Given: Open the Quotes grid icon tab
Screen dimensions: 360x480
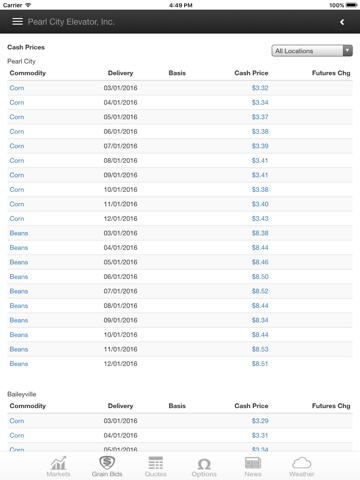Looking at the screenshot, I should point(156,466).
